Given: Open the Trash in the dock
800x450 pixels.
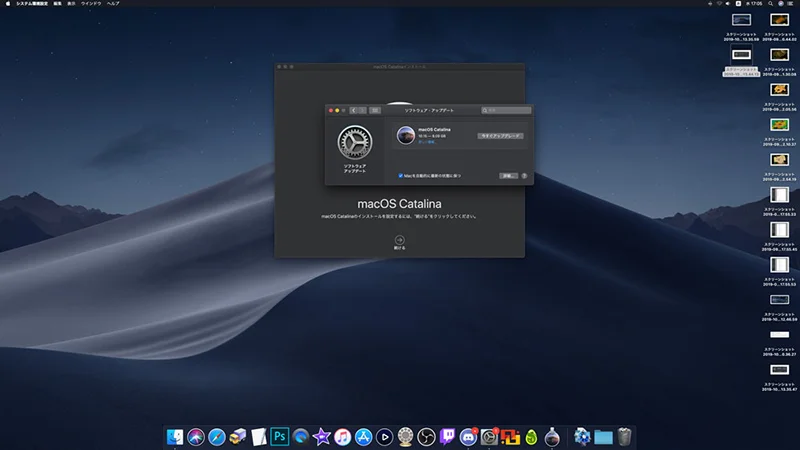Looking at the screenshot, I should [x=624, y=436].
